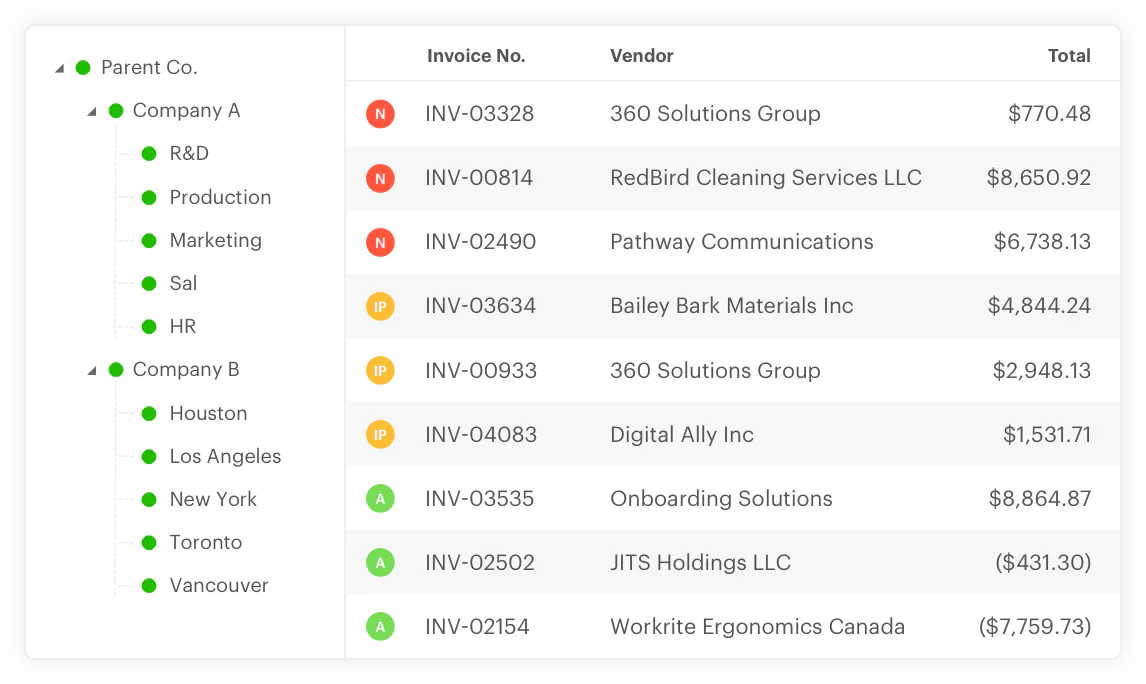Screen dimensions: 1146x684
Task: Click the IP status icon on INV-03634
Action: coord(380,306)
